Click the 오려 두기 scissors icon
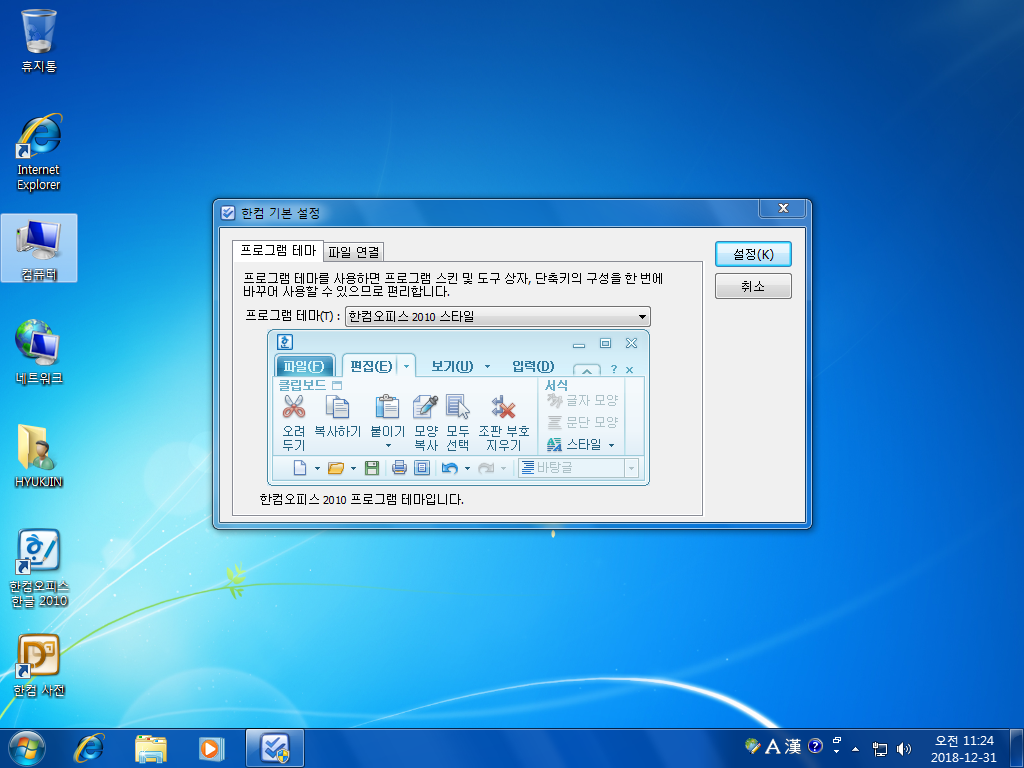 pyautogui.click(x=294, y=407)
